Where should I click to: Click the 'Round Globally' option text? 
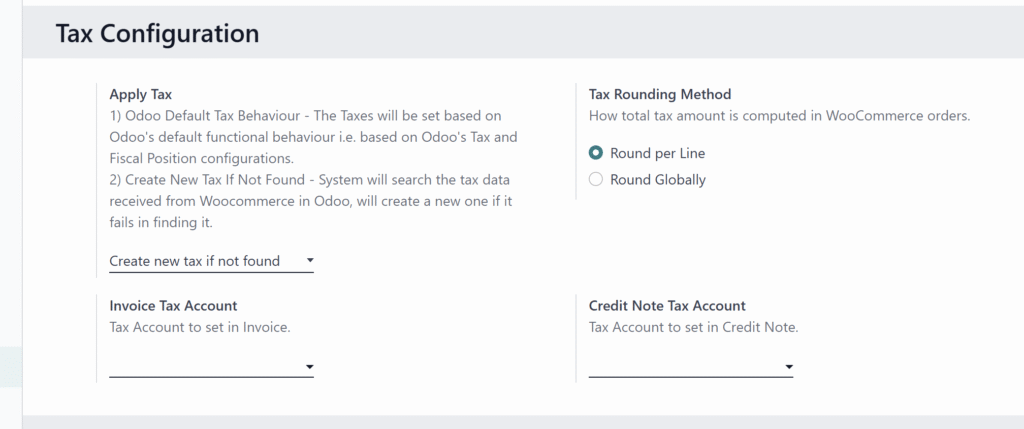(x=657, y=180)
